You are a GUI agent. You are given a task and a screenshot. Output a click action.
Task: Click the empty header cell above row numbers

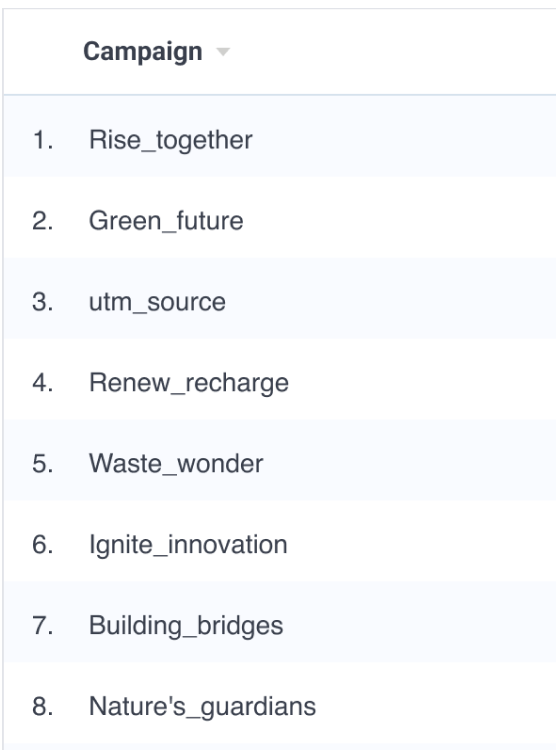pos(43,52)
